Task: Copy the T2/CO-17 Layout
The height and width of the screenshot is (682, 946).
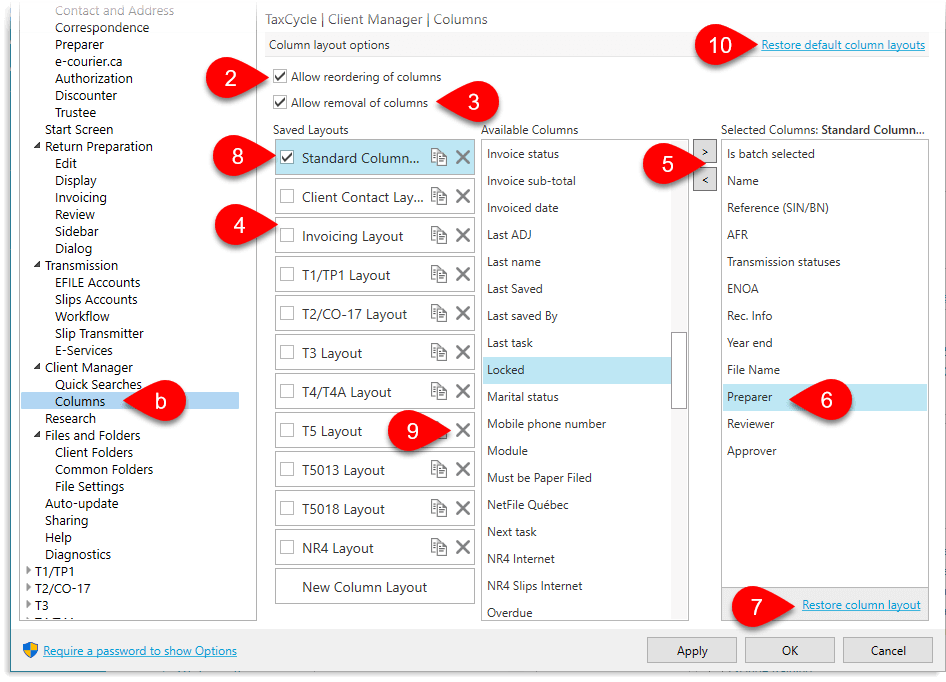Action: (x=439, y=314)
